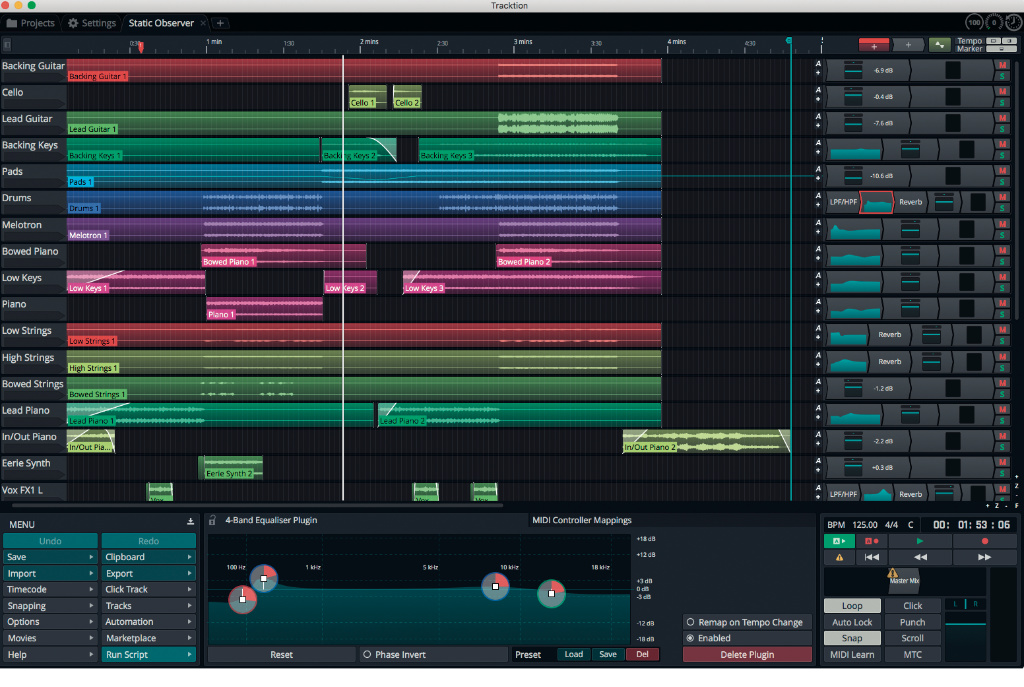Solo the Cello track

(1002, 101)
